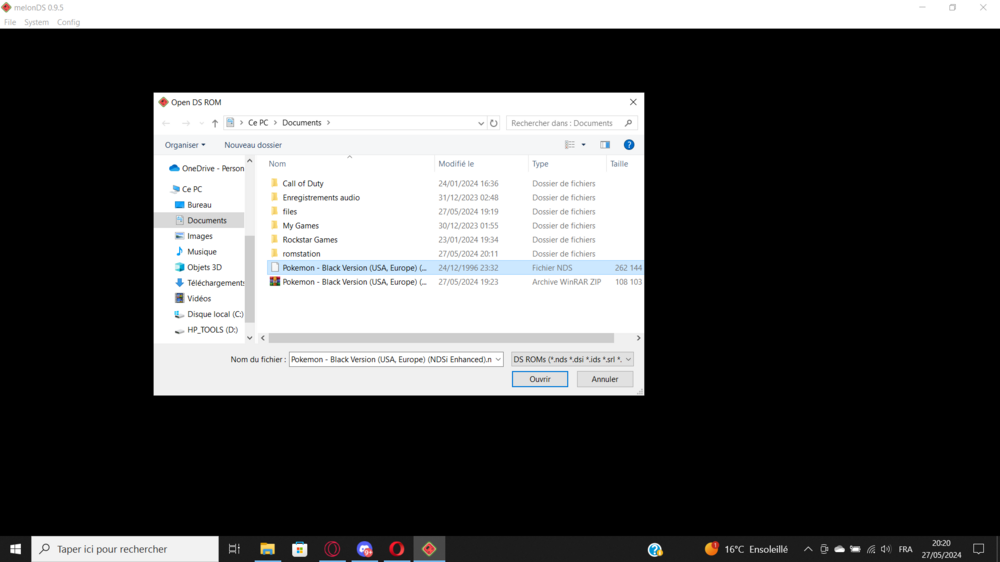Toggle the preview pane icon
The width and height of the screenshot is (1000, 562).
604,145
